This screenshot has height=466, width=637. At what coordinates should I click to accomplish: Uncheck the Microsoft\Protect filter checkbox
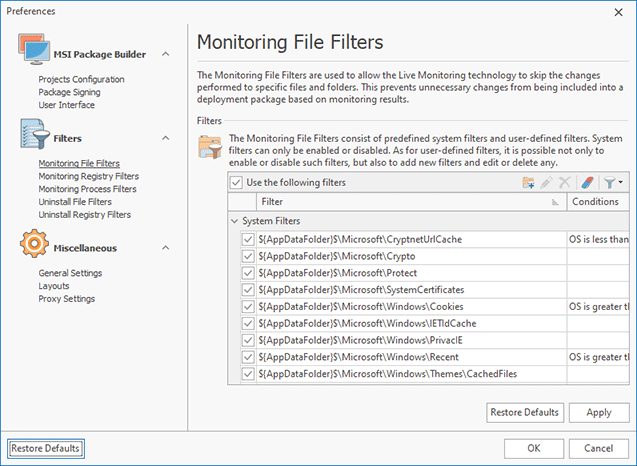point(248,273)
